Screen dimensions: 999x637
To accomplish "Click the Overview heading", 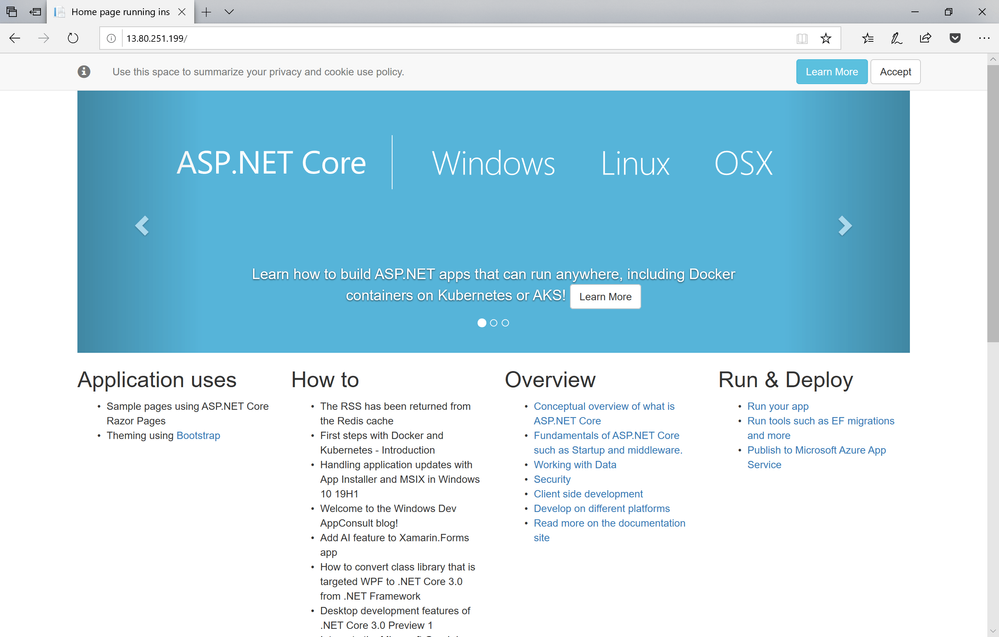I will (x=550, y=380).
